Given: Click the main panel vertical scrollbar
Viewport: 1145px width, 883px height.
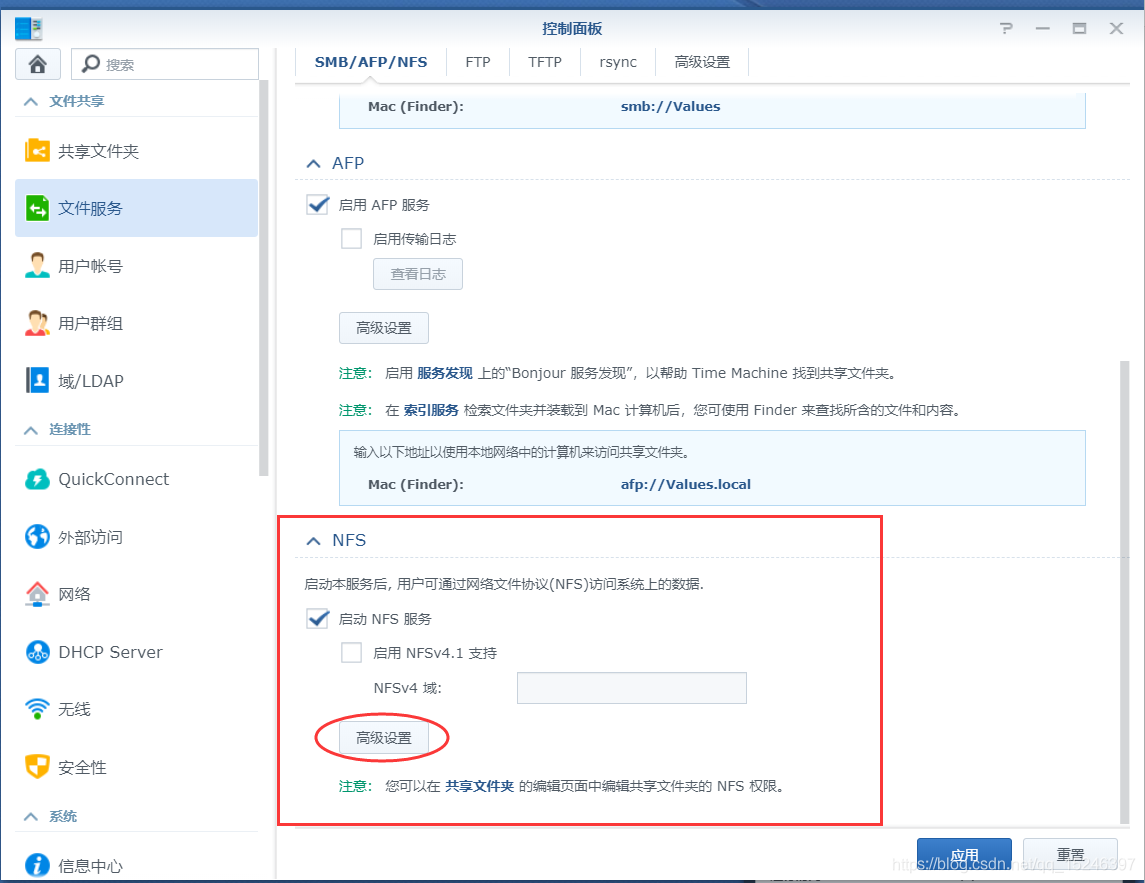Looking at the screenshot, I should tap(1125, 592).
